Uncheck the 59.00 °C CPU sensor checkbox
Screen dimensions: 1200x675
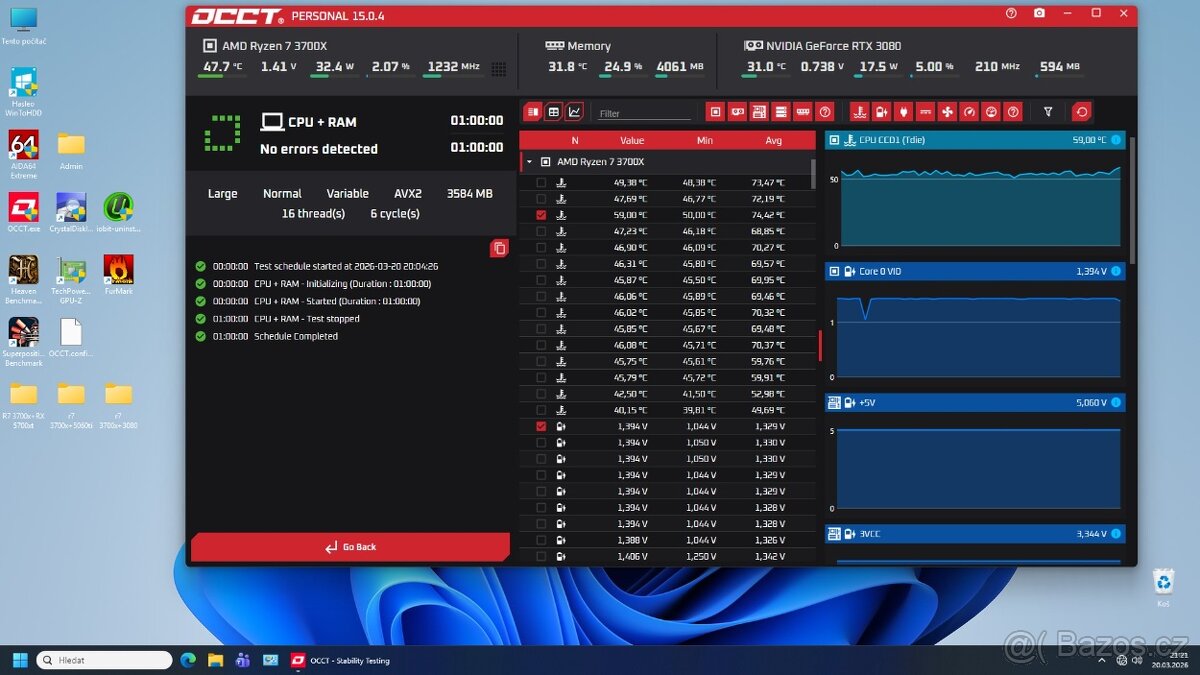541,214
